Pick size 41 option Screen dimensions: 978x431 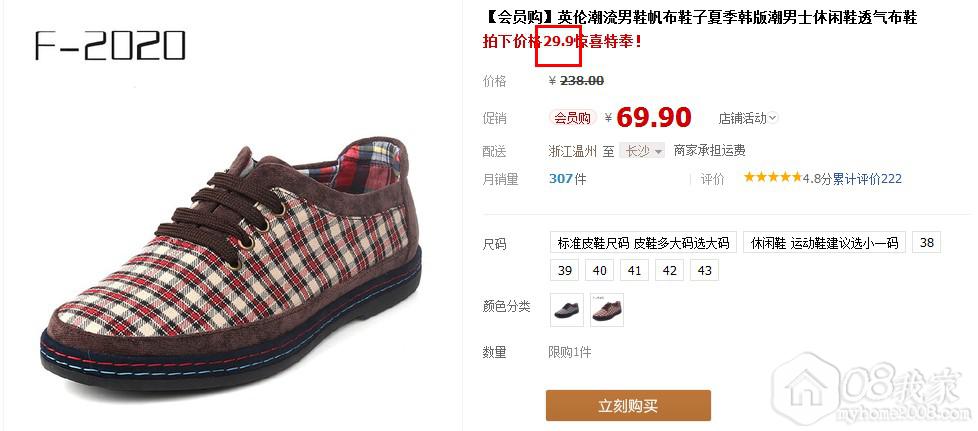tap(634, 271)
